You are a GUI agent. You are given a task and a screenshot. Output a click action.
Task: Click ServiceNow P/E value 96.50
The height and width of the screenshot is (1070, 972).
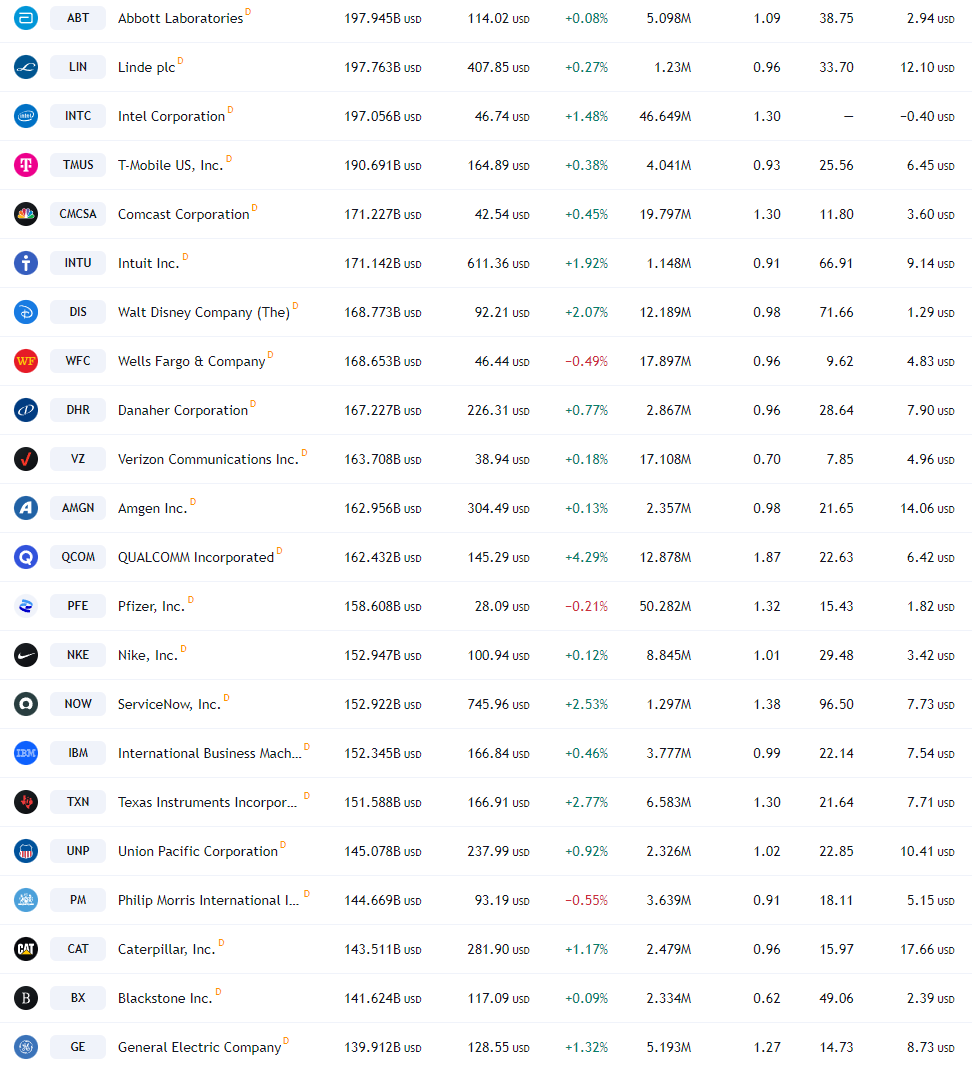pos(836,704)
